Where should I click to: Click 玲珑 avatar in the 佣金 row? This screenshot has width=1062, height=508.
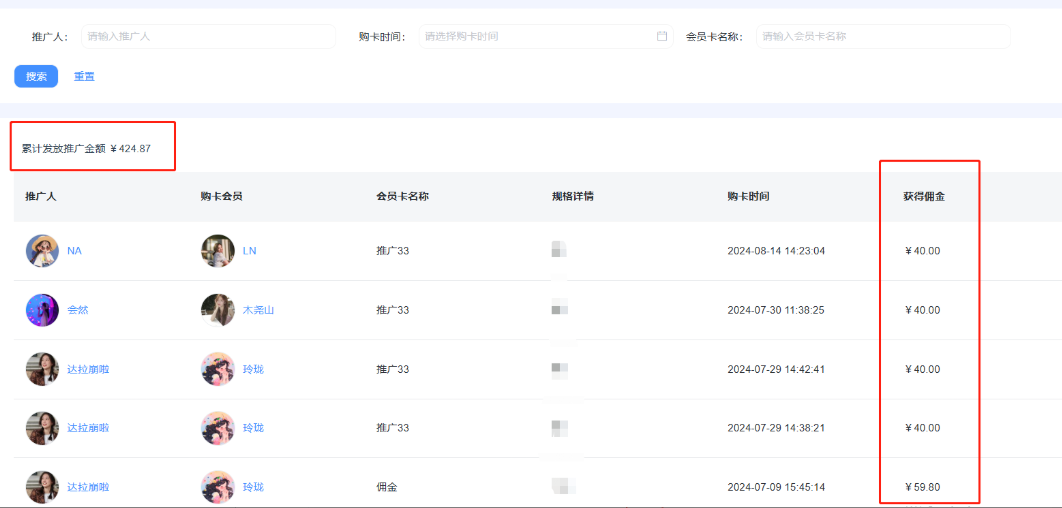(218, 487)
